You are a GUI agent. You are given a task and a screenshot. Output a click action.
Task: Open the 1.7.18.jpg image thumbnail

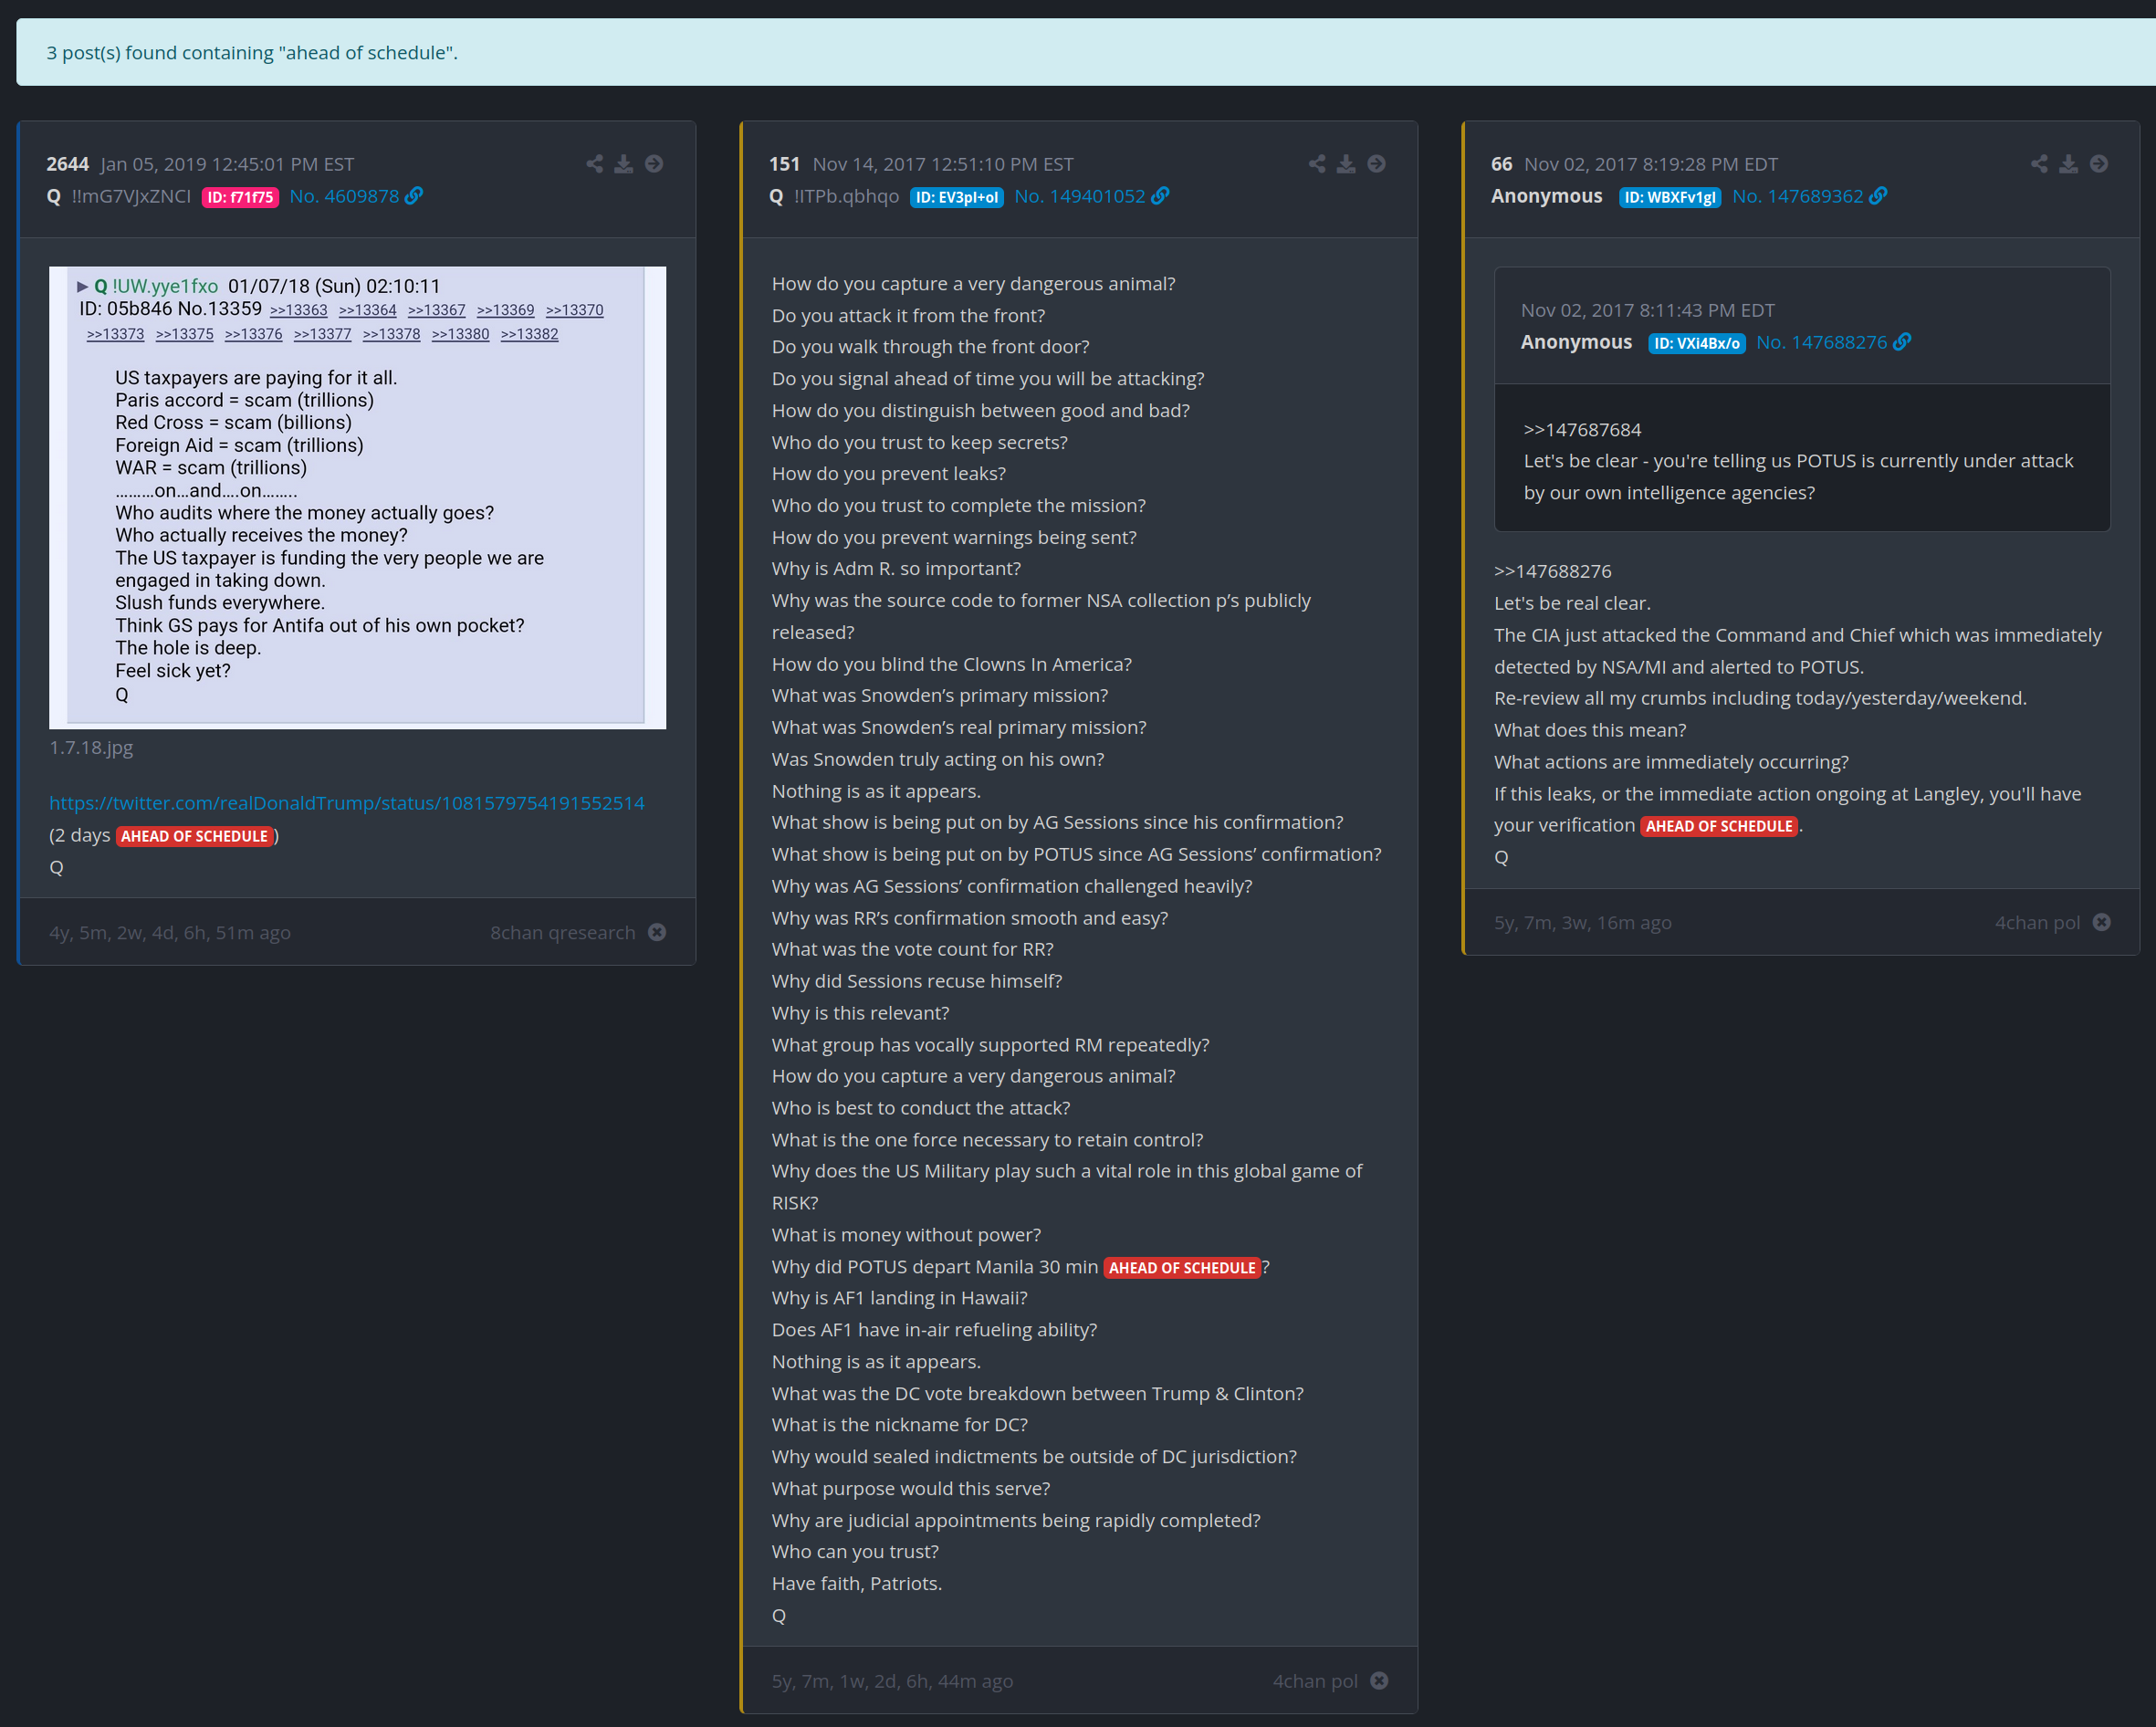pos(357,497)
